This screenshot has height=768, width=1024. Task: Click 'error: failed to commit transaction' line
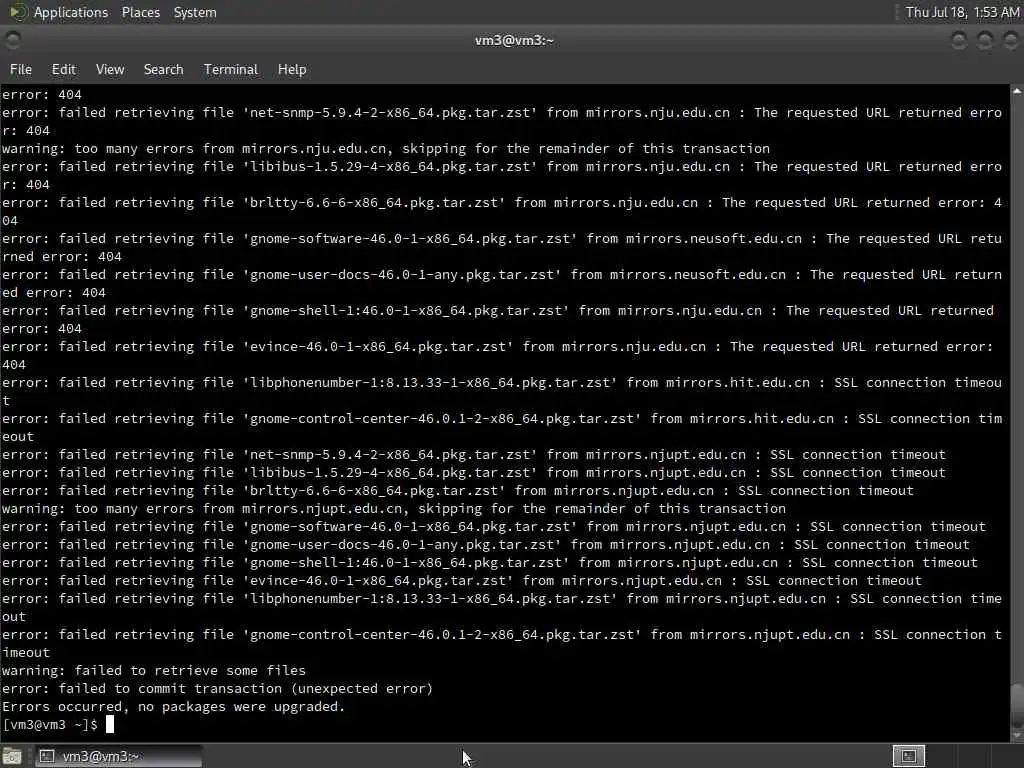[x=217, y=688]
